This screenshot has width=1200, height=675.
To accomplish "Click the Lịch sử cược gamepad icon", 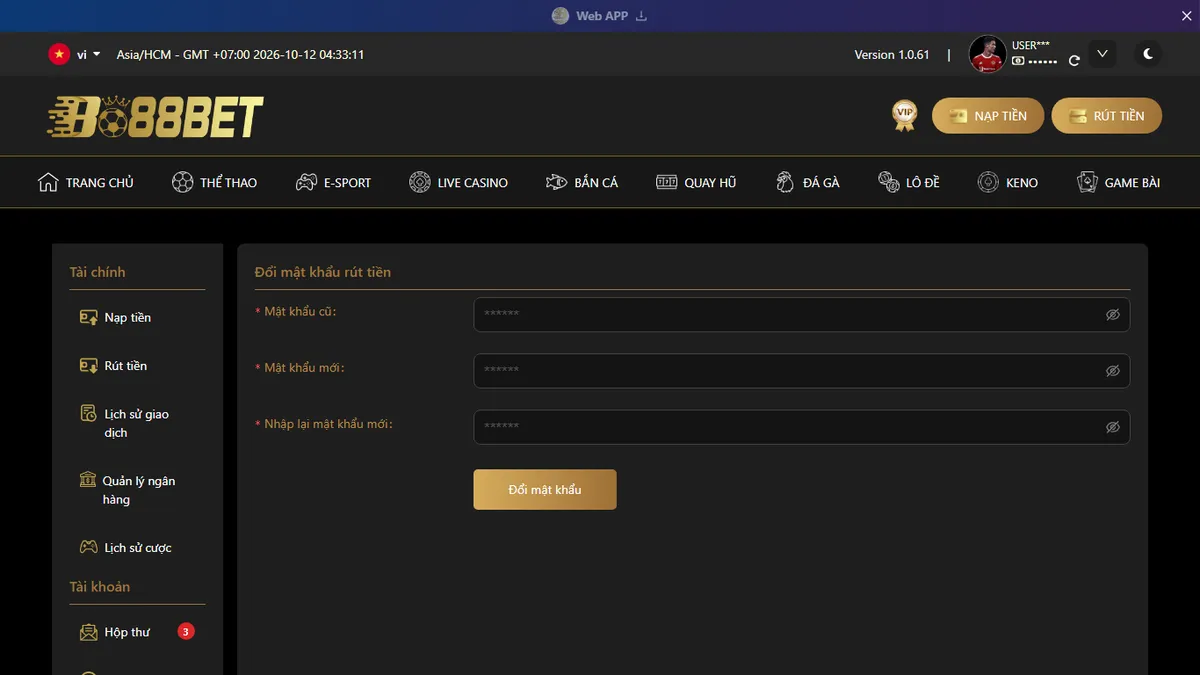I will coord(88,548).
